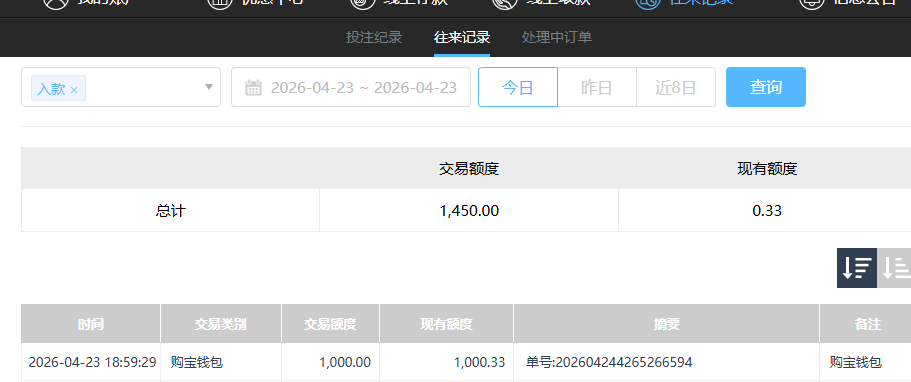911x382 pixels.
Task: Click the 现有额度 header in summary table
Action: (x=767, y=169)
